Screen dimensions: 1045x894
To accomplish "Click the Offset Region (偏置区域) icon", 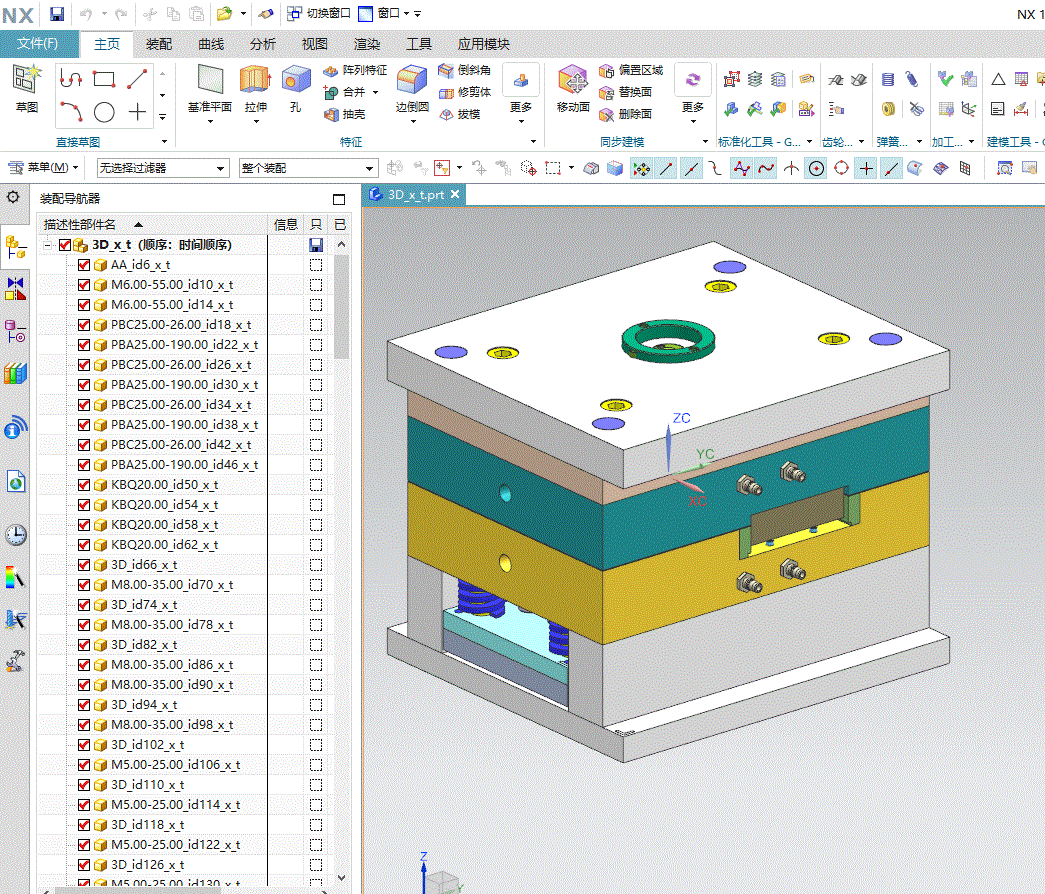I will [606, 71].
